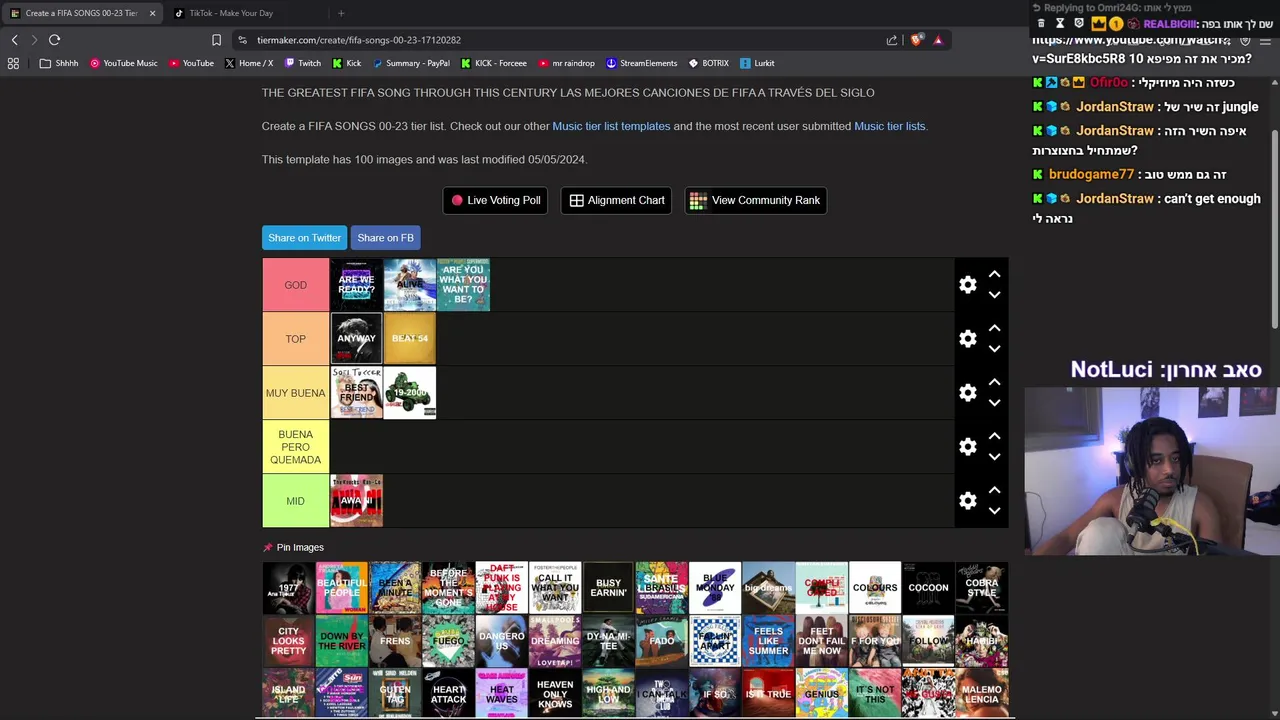Open settings gear for the TOP tier row

(x=967, y=339)
